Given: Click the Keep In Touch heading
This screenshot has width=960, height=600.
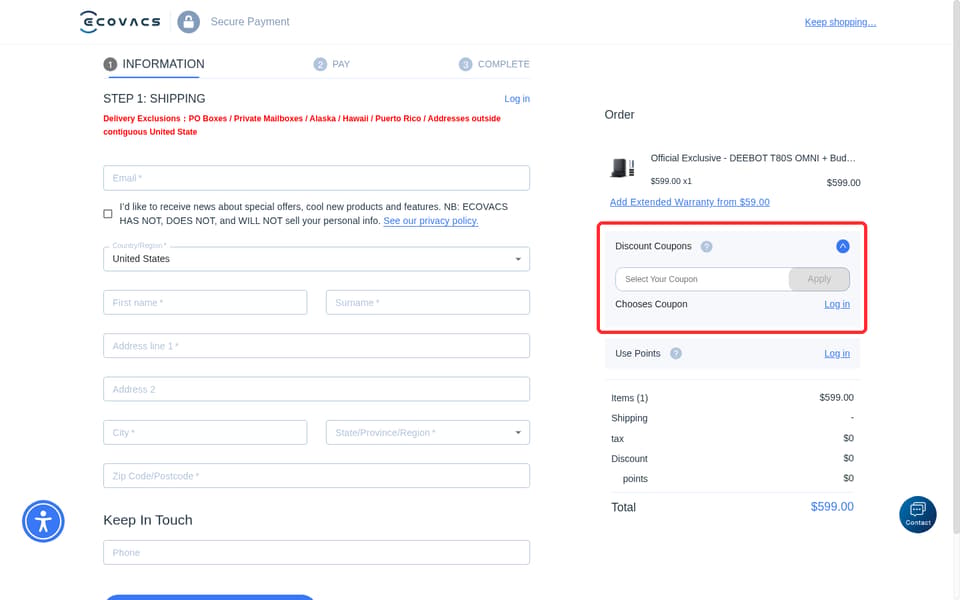Looking at the screenshot, I should tap(148, 520).
